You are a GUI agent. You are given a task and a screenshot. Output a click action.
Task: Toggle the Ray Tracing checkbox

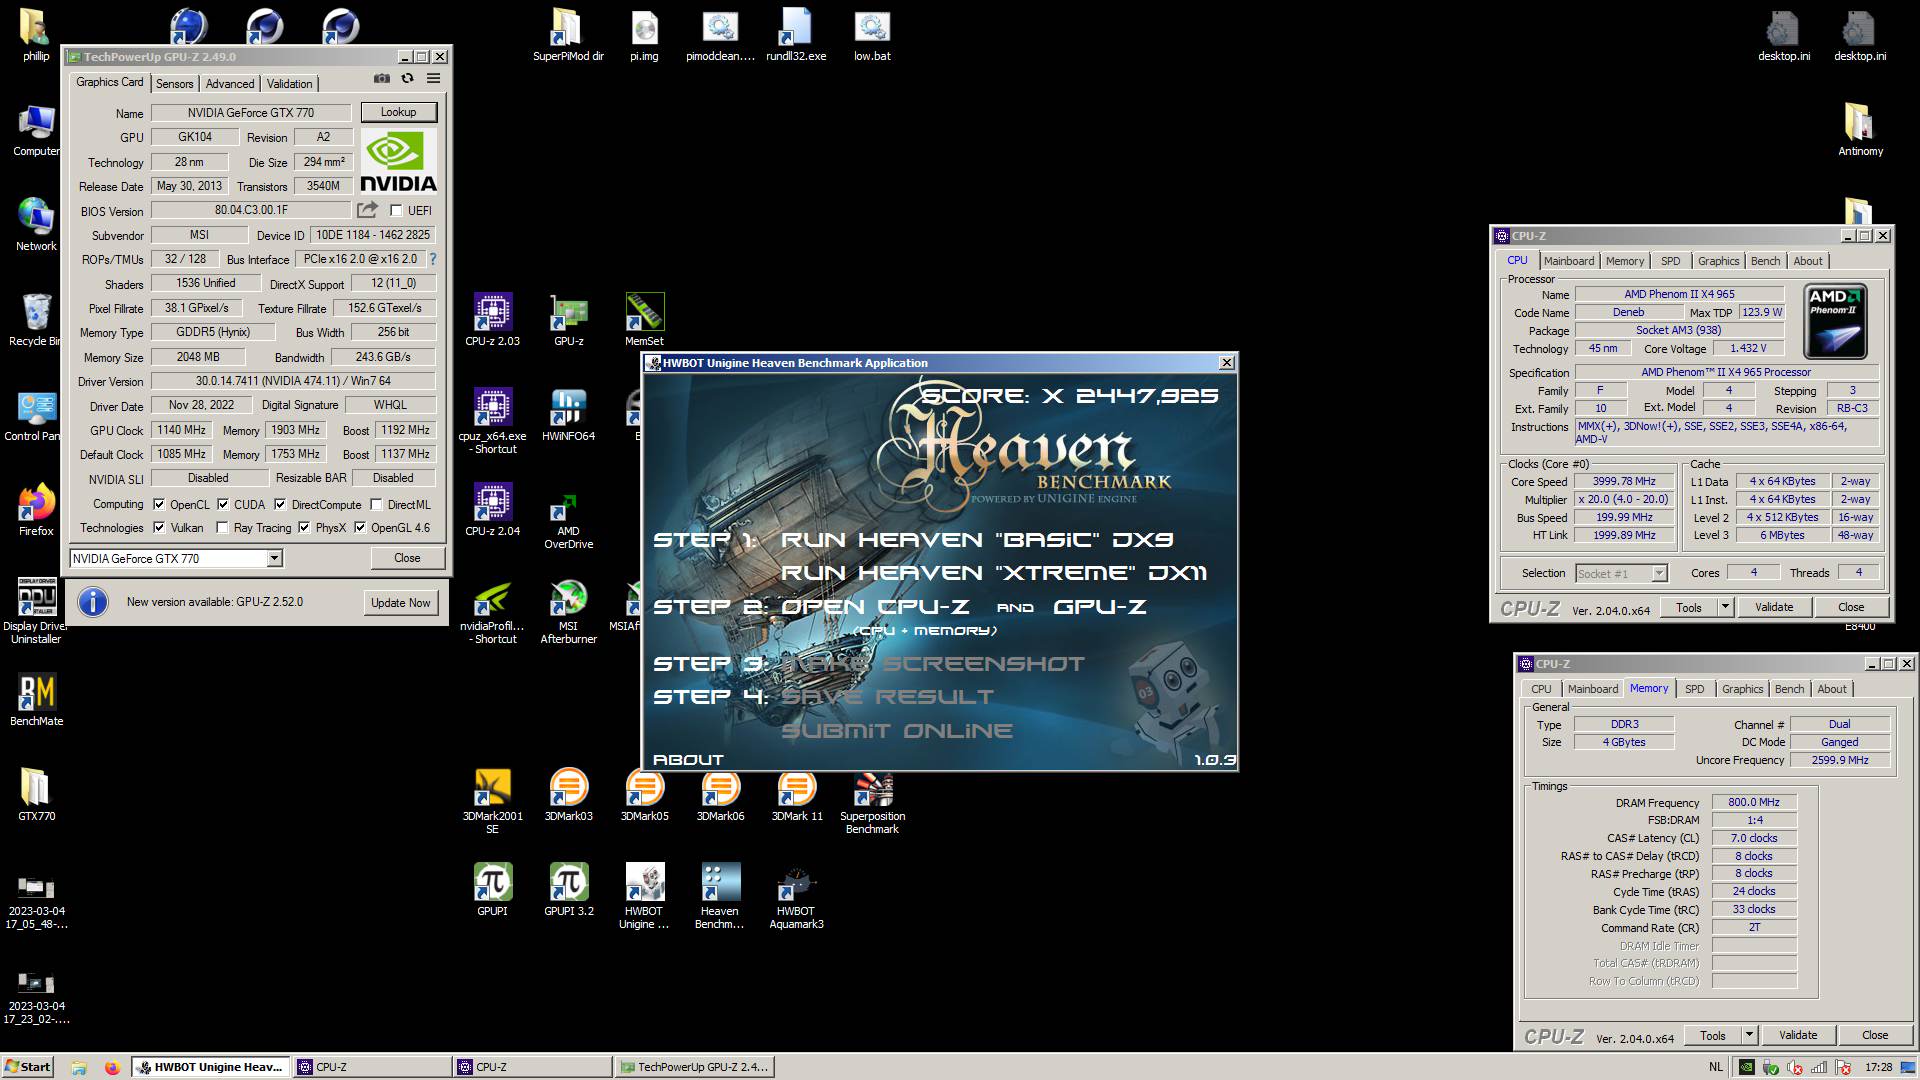[x=222, y=527]
